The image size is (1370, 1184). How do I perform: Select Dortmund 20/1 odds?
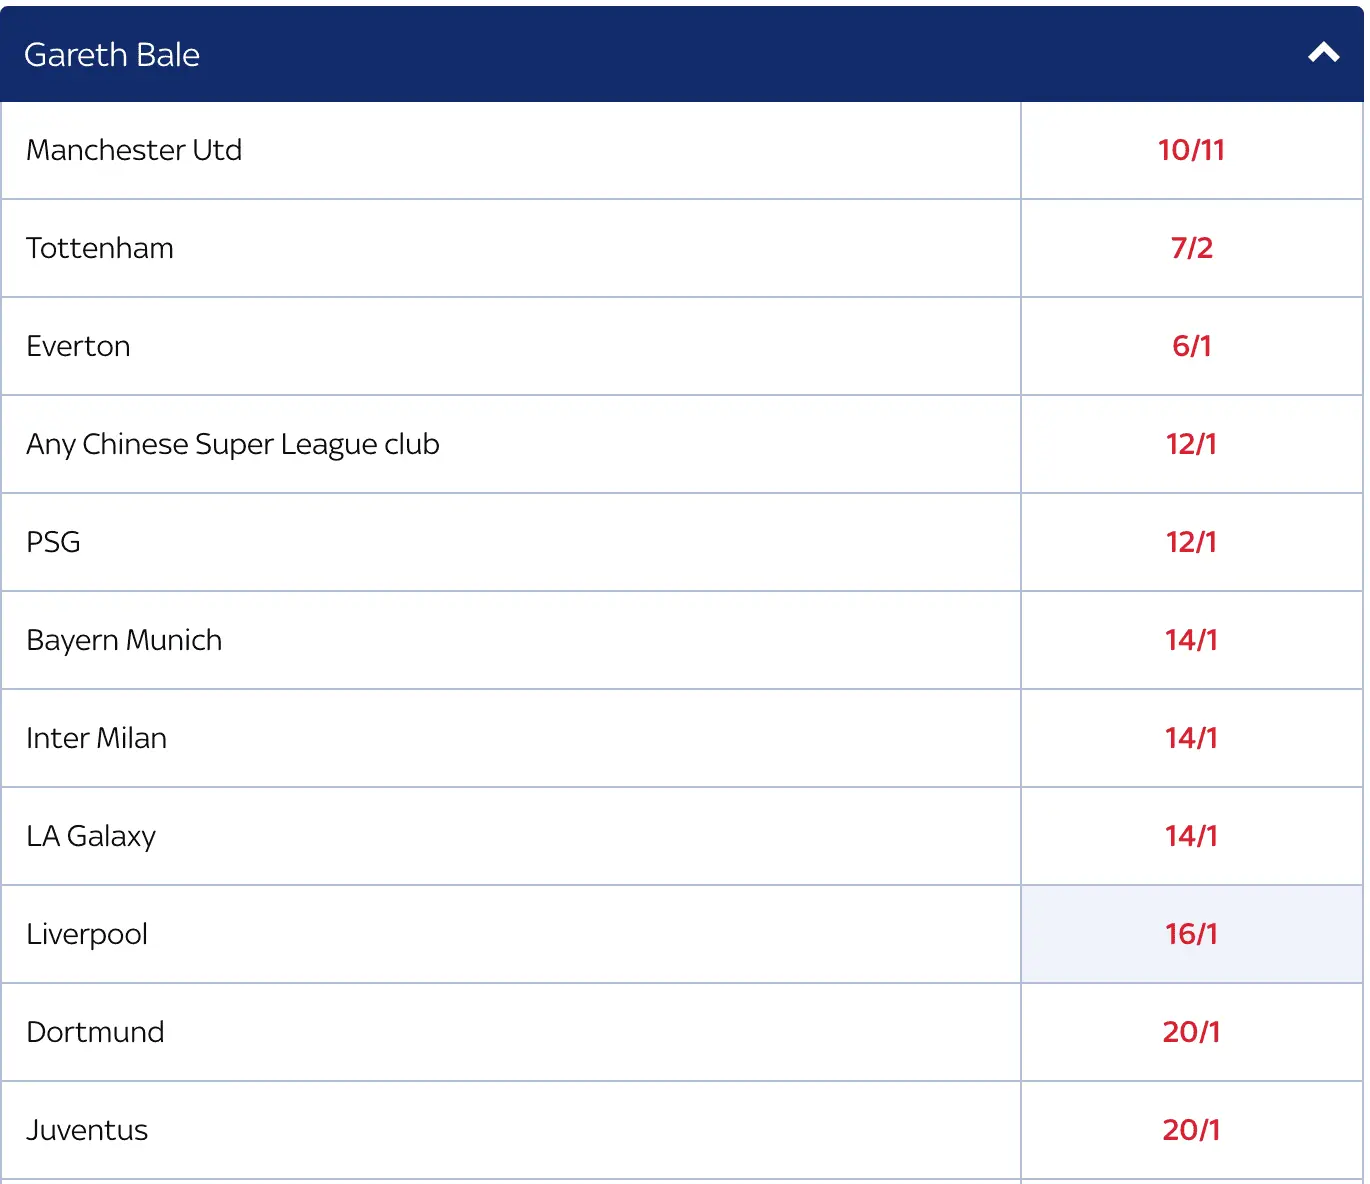1191,1032
